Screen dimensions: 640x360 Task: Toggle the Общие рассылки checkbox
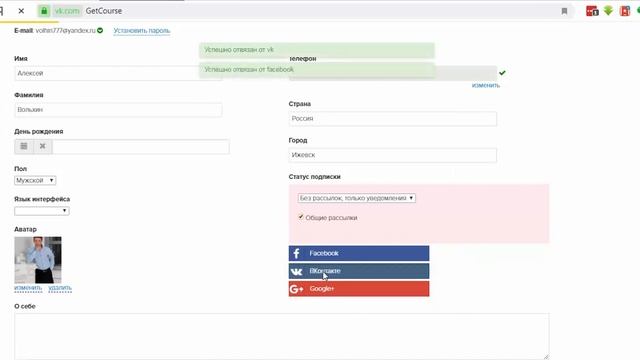click(x=301, y=217)
